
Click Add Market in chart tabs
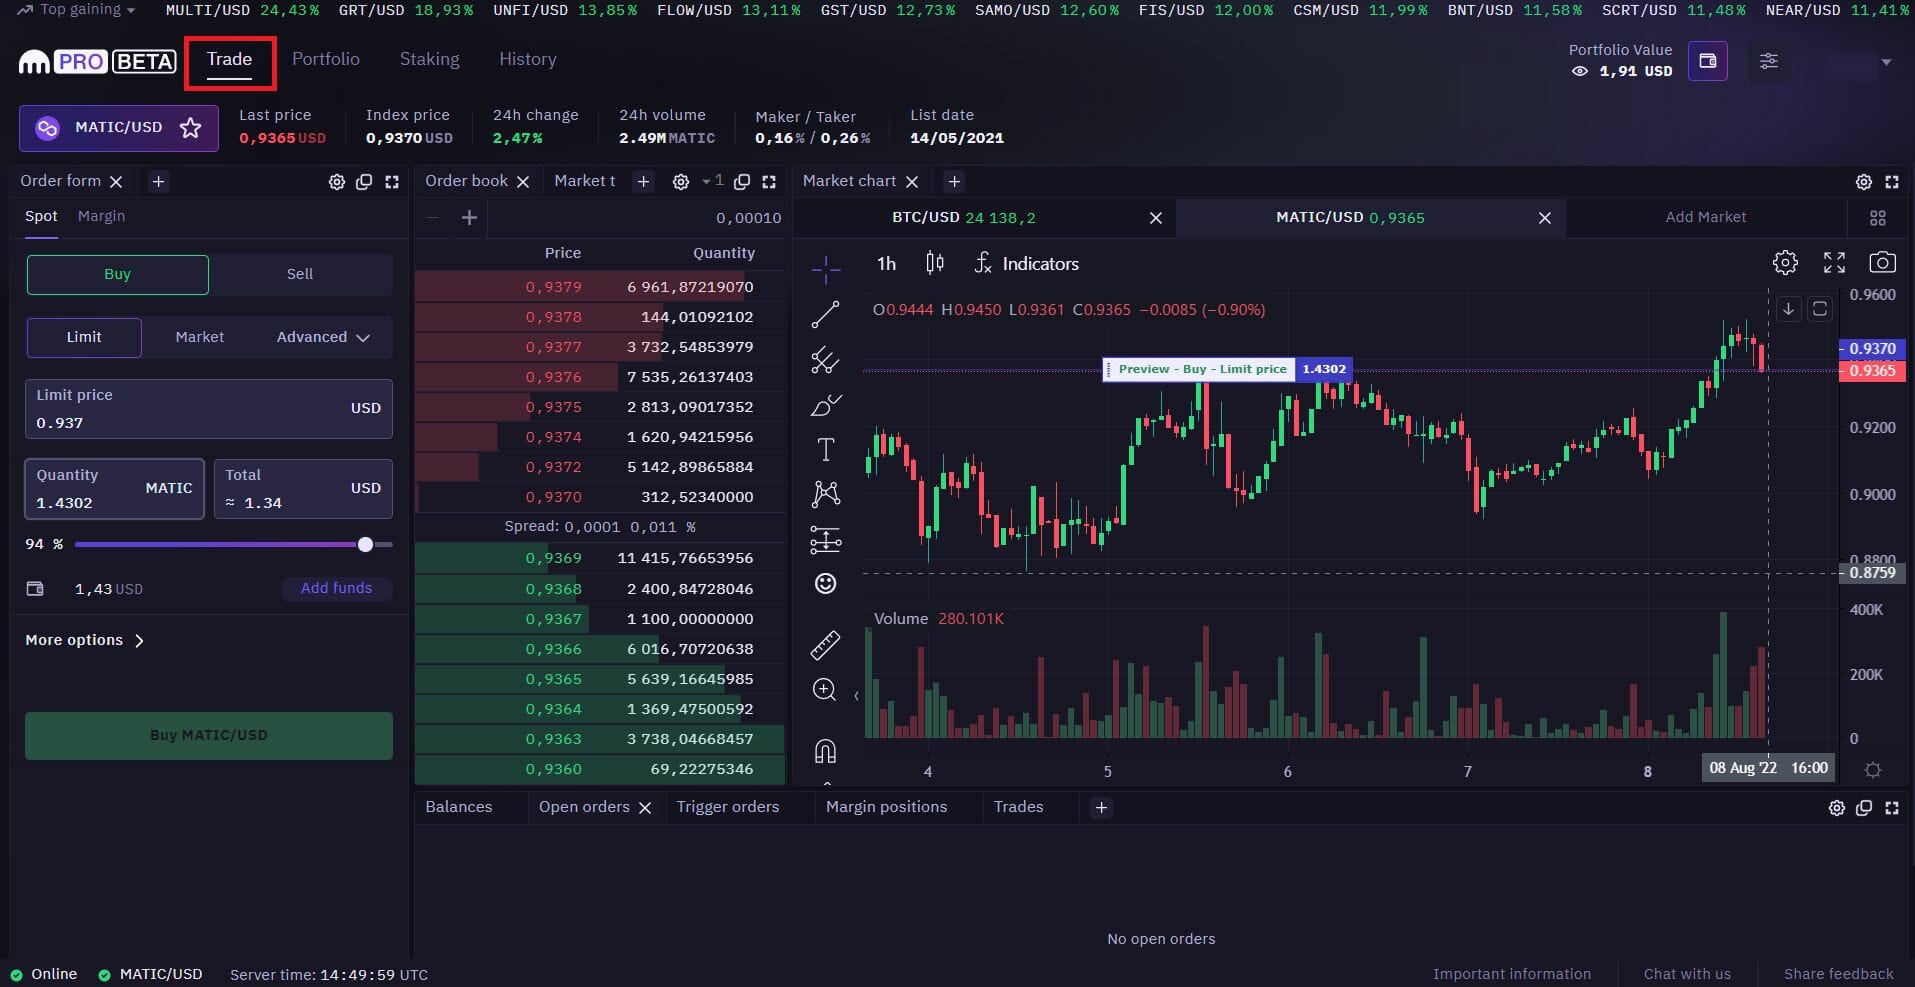[x=1706, y=217]
